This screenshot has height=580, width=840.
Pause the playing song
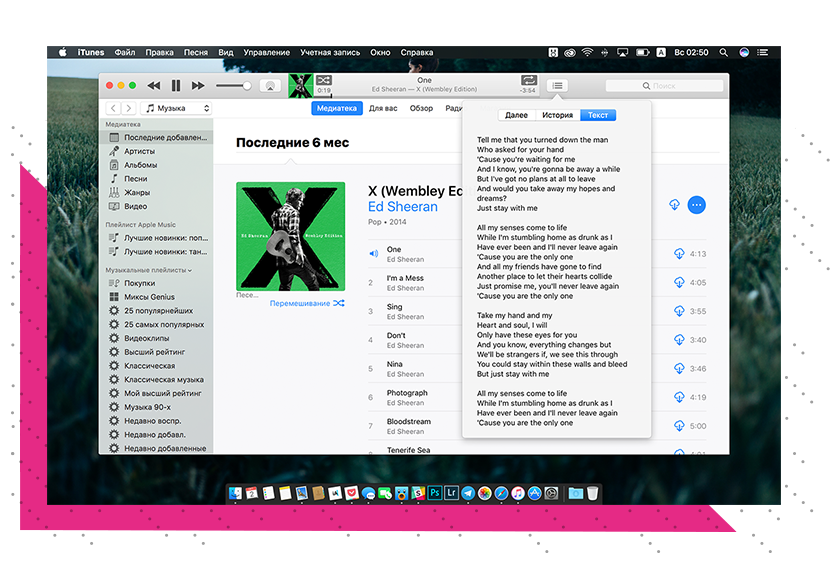pos(176,86)
